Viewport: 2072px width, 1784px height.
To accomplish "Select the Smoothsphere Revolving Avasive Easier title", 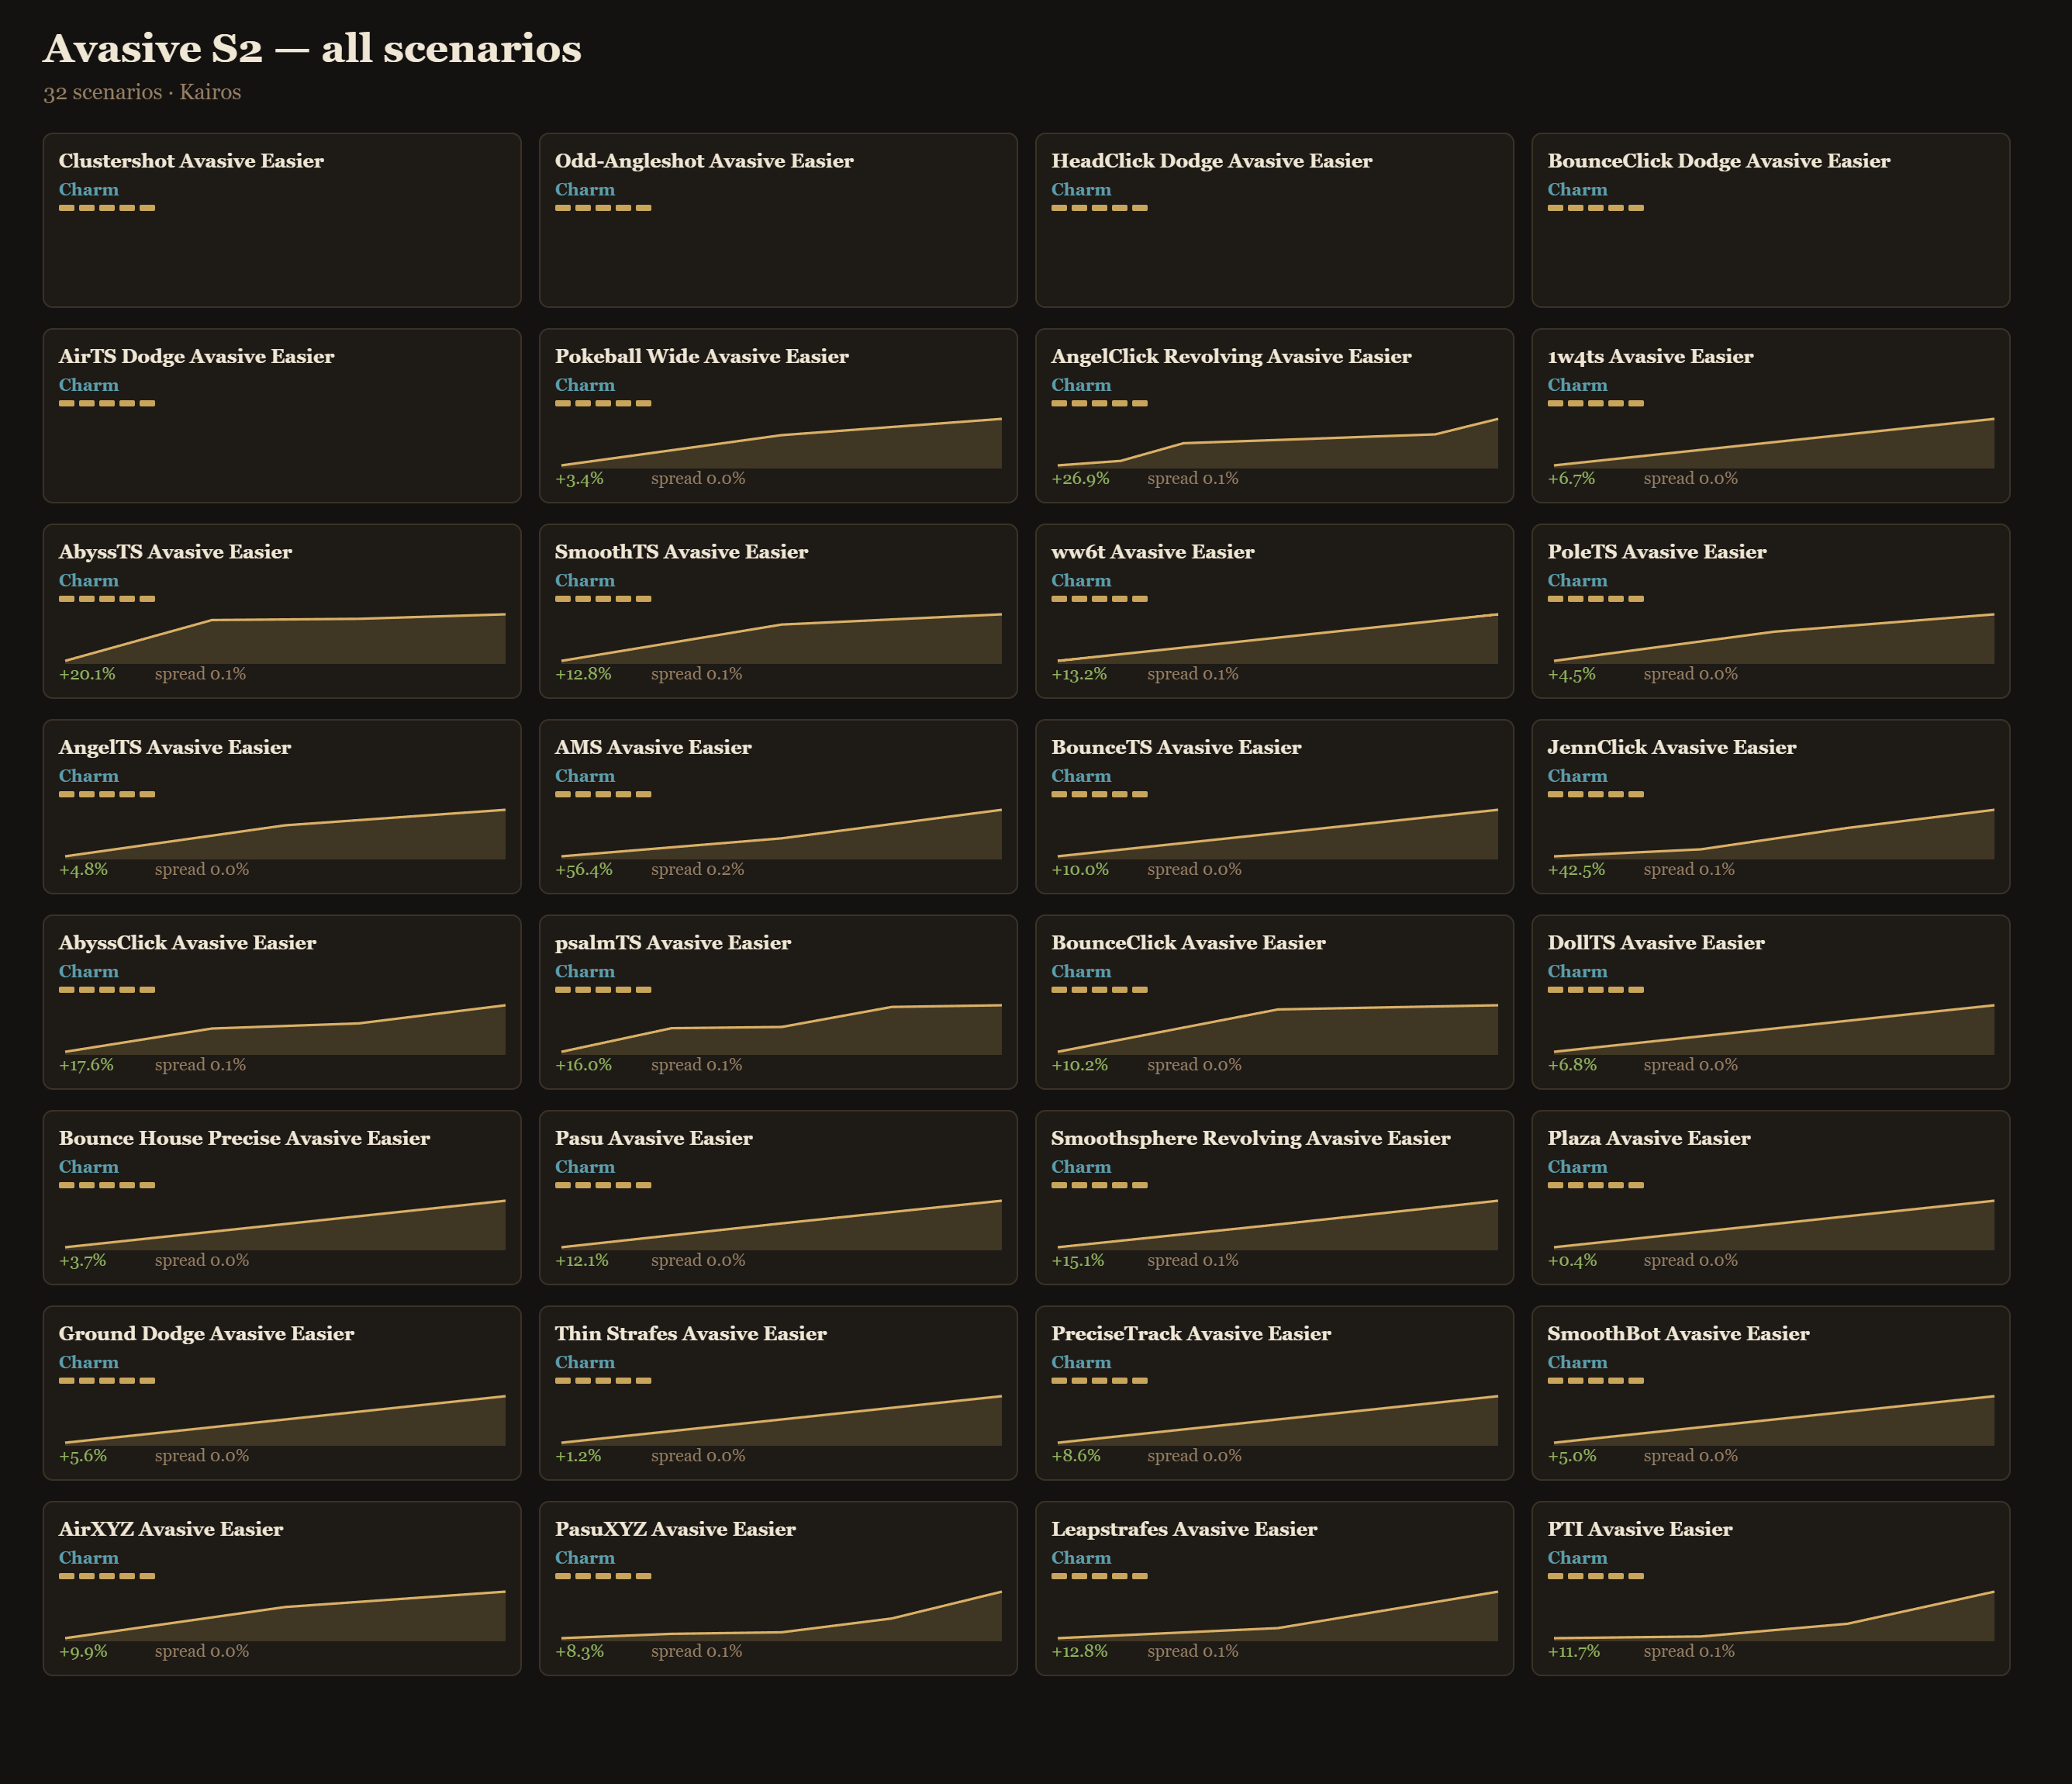I will 1250,1138.
